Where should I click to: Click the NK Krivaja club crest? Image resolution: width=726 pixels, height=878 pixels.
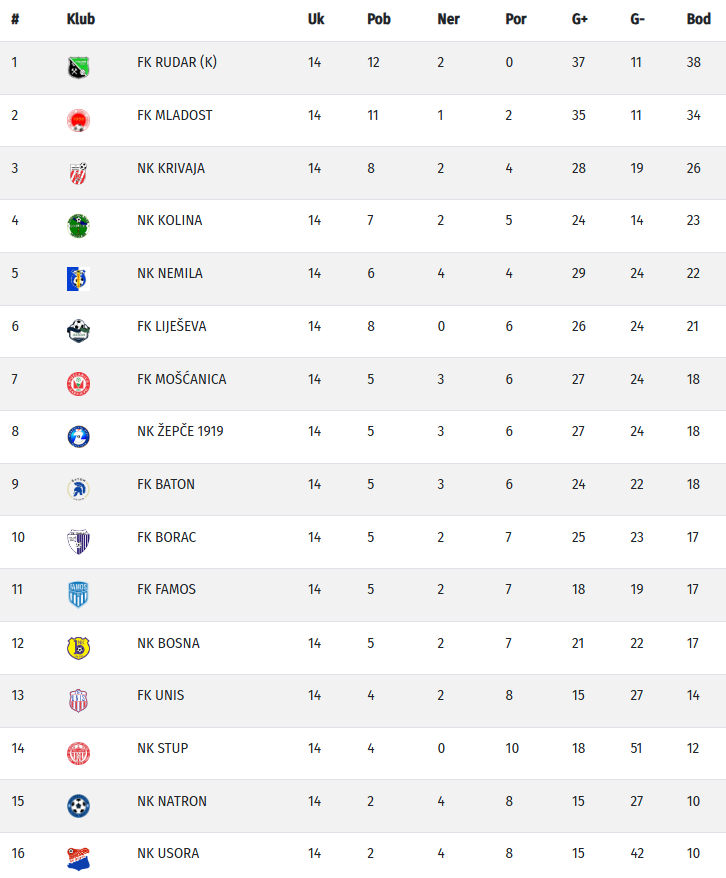[x=78, y=173]
